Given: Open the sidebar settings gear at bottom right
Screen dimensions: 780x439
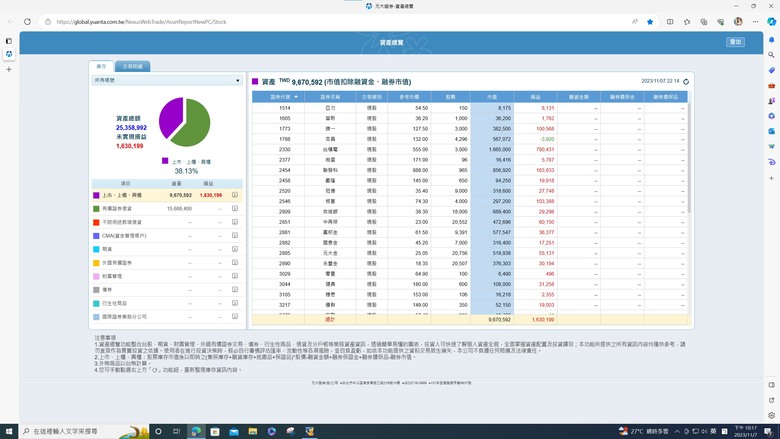Looking at the screenshot, I should point(772,415).
